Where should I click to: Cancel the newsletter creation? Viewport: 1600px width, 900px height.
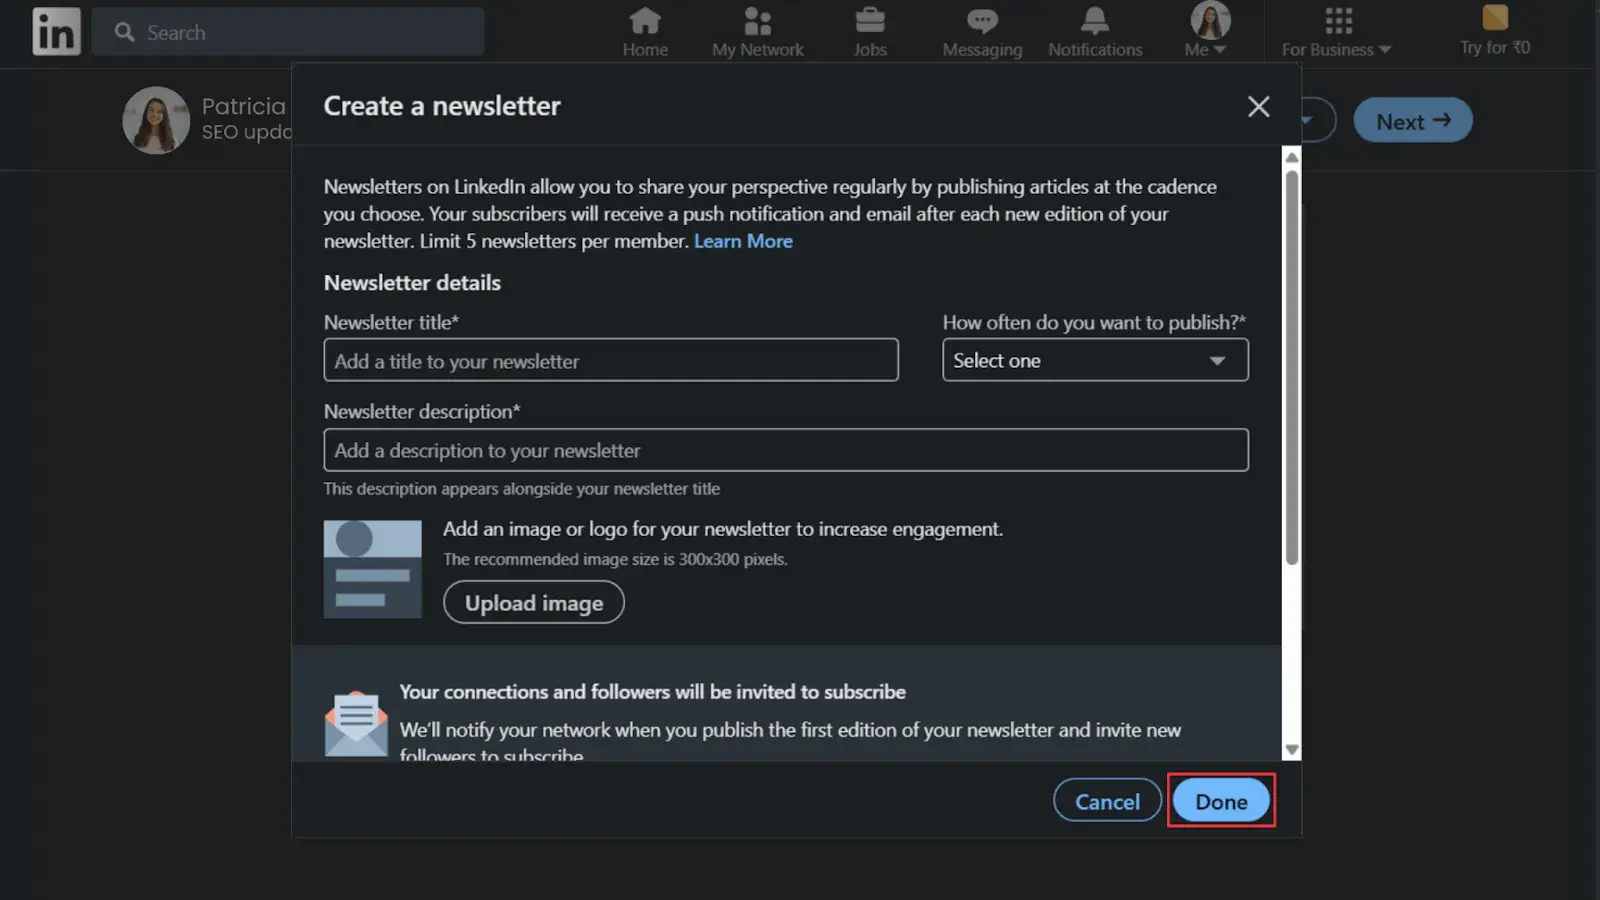[1106, 800]
